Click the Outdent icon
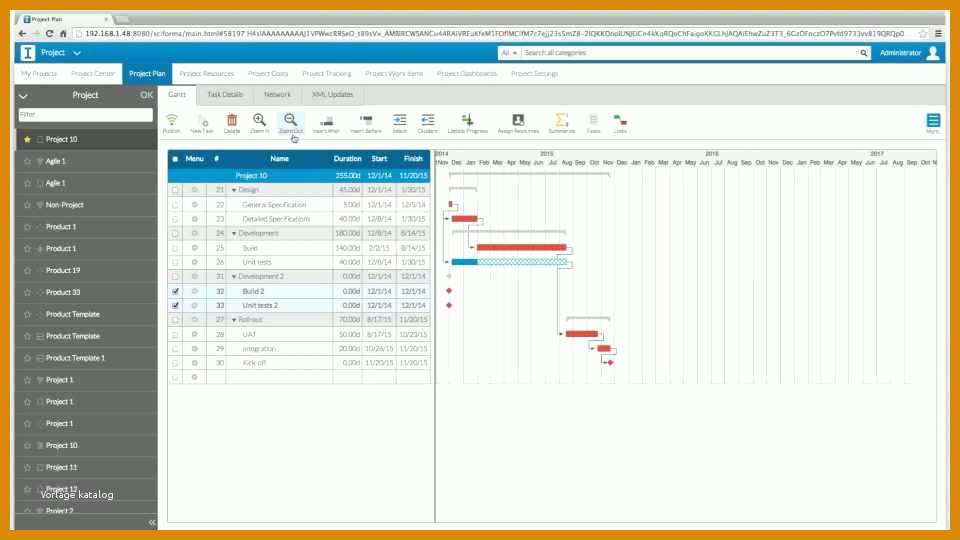 428,120
